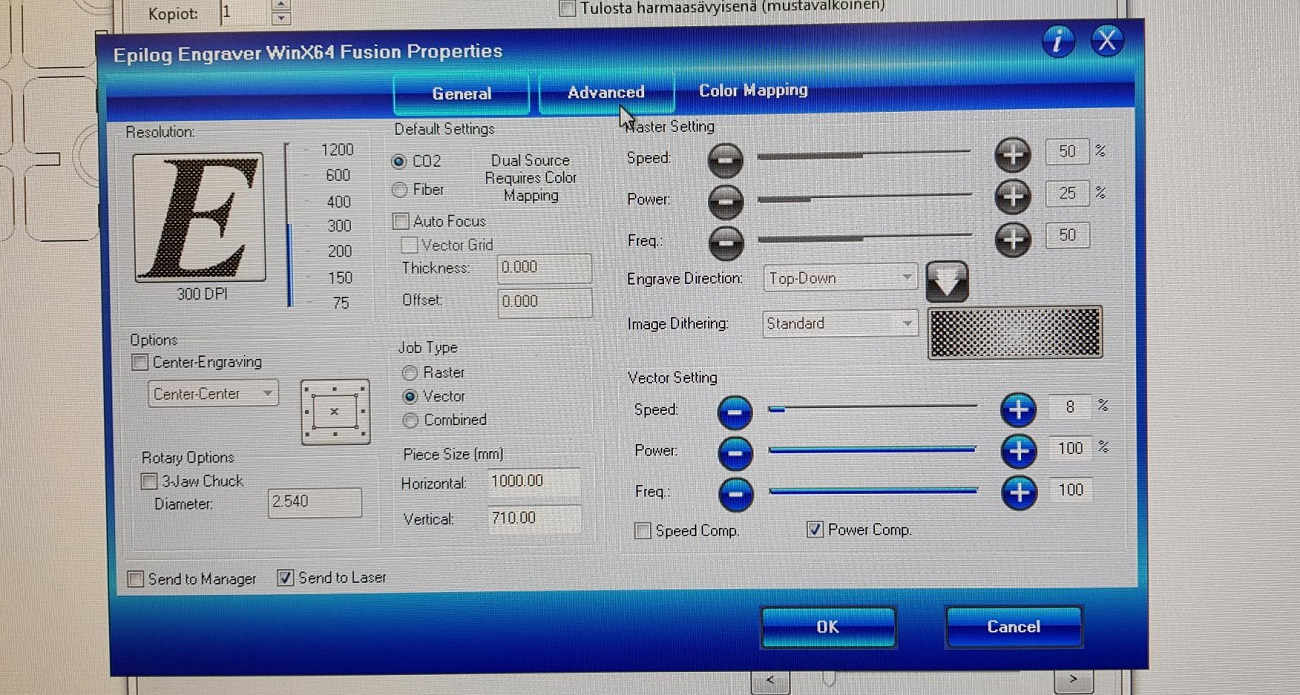
Task: Adjust the Vector Freq slider
Action: coord(872,491)
